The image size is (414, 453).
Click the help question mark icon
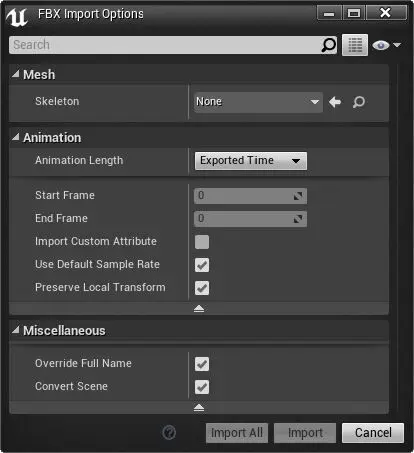pyautogui.click(x=169, y=433)
